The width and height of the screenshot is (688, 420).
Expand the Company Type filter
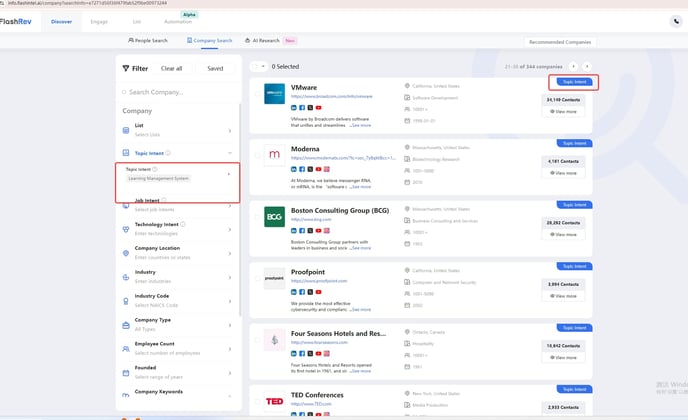(229, 325)
